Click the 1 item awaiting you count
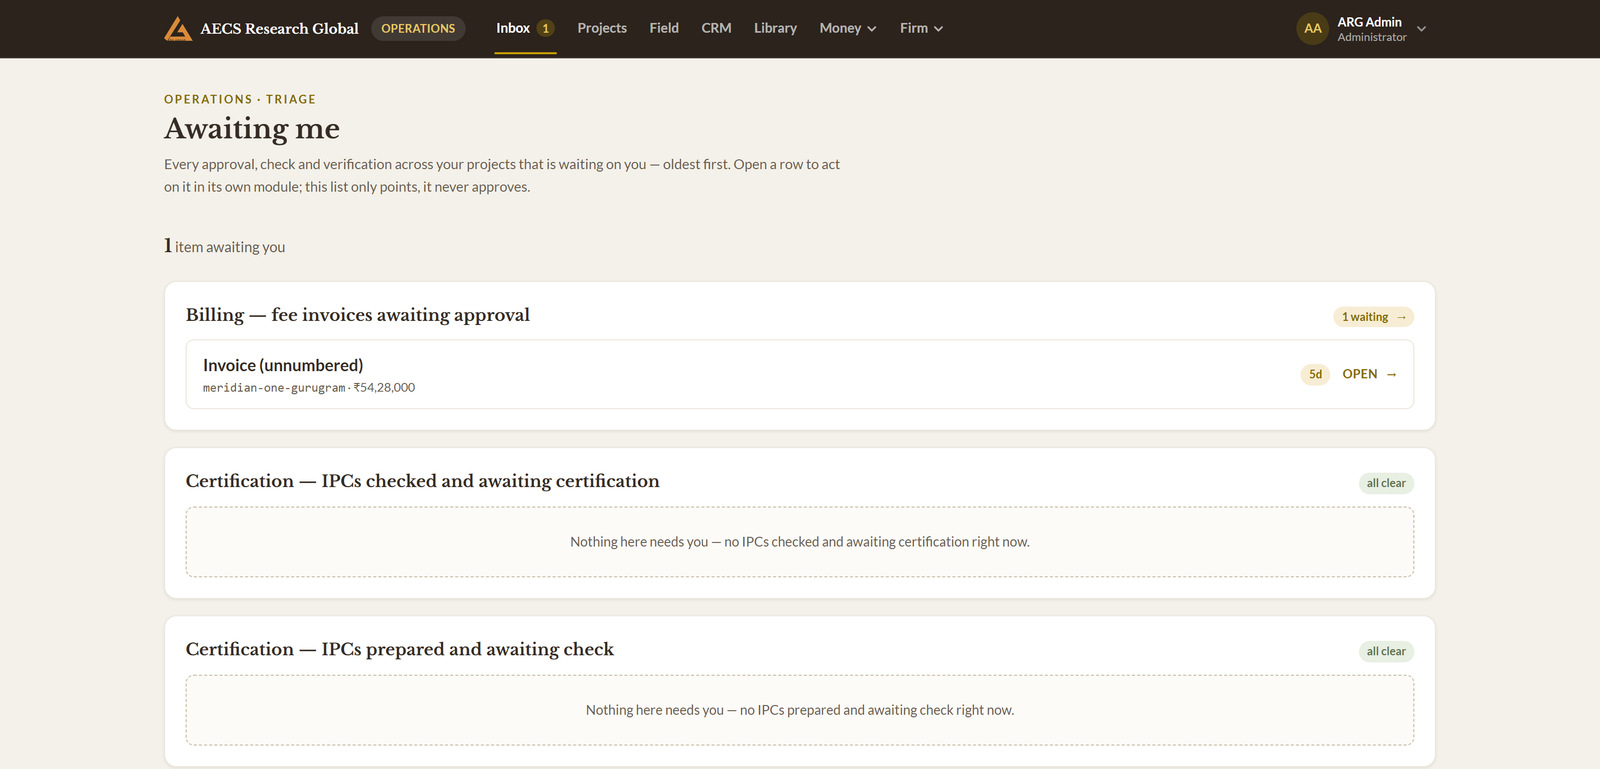1600x769 pixels. click(225, 246)
